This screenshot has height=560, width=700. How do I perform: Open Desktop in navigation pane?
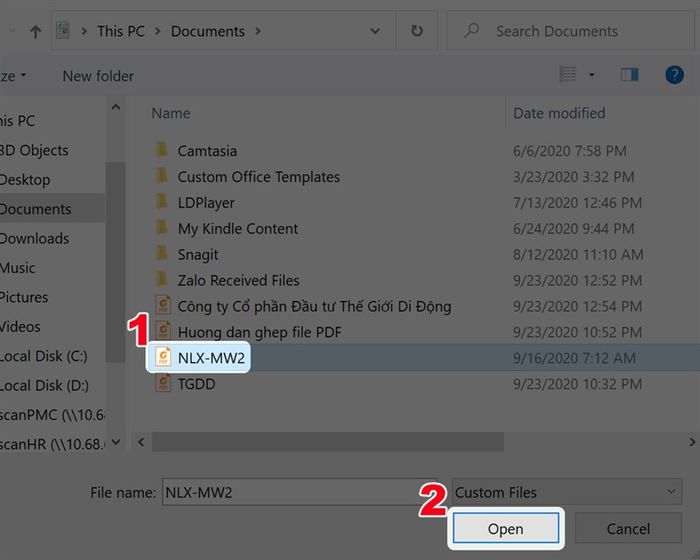pos(25,180)
